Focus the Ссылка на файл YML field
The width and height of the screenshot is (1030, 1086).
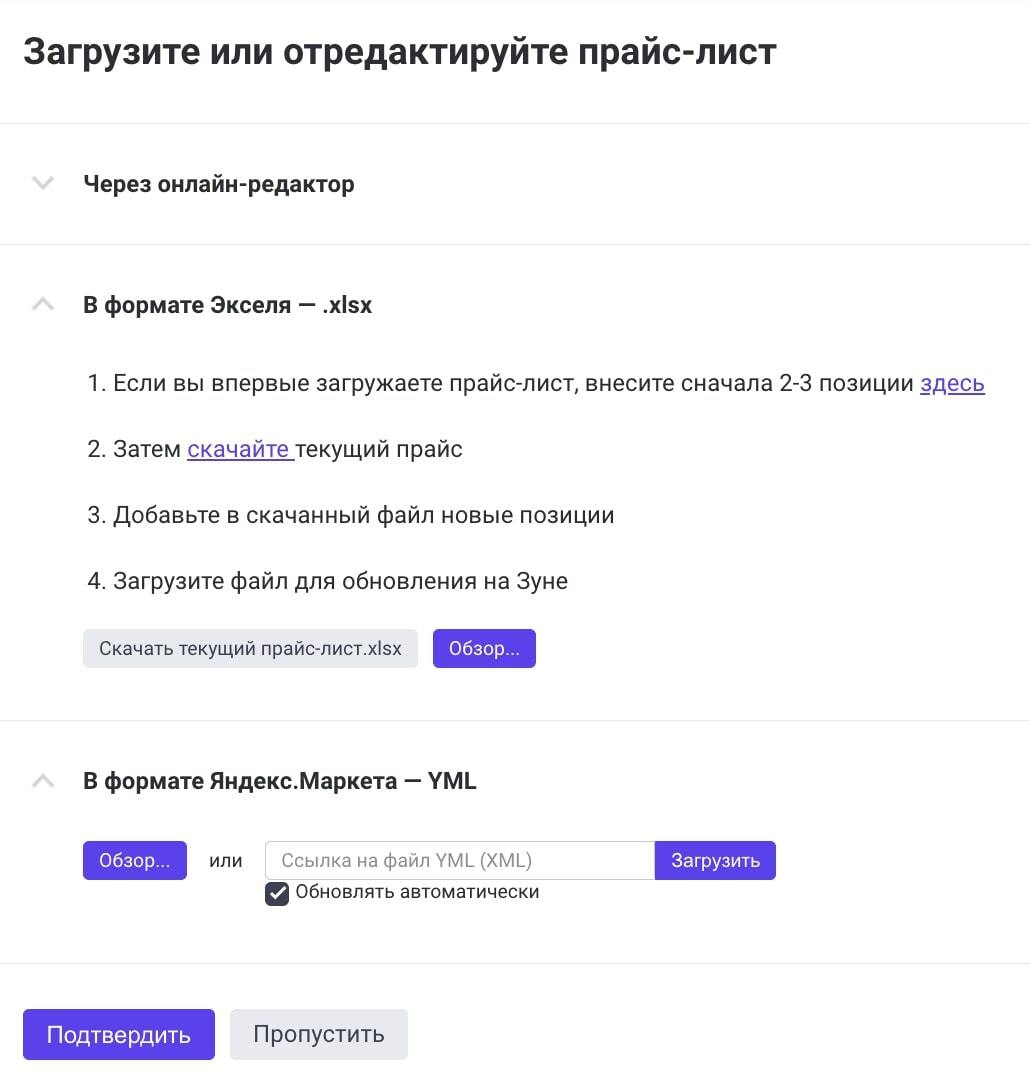[x=460, y=860]
